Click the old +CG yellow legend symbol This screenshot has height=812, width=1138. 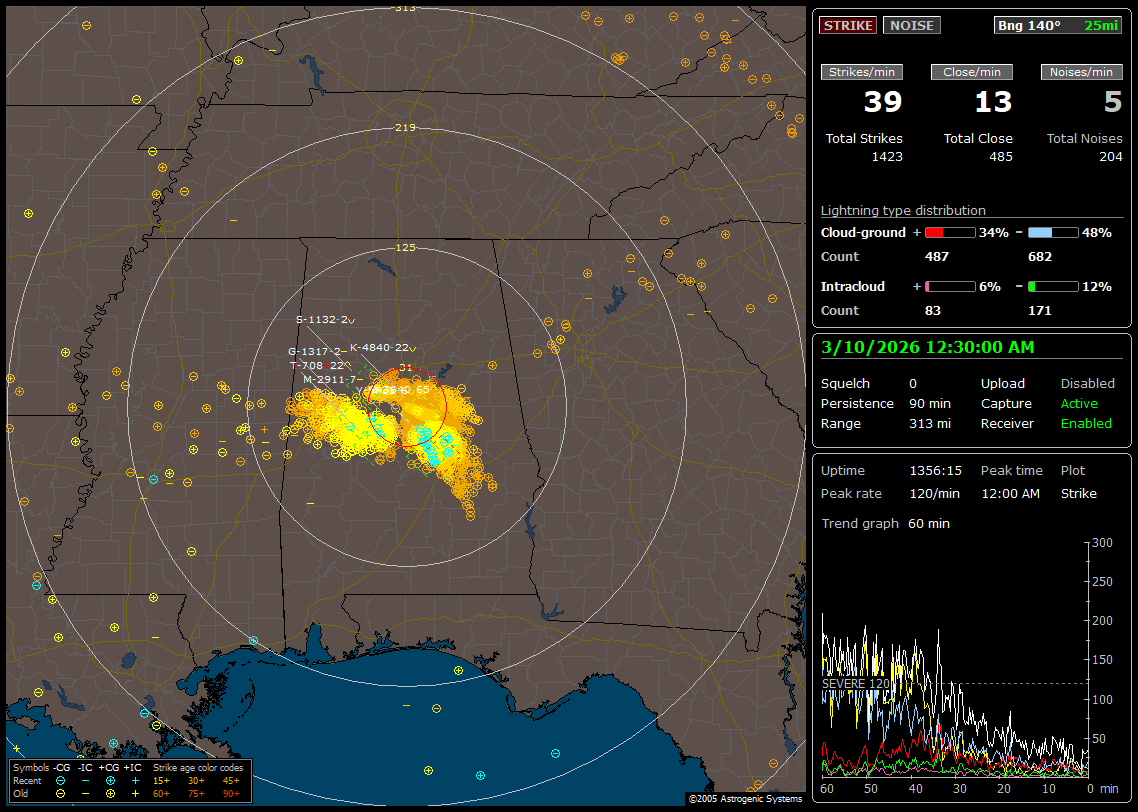(110, 793)
